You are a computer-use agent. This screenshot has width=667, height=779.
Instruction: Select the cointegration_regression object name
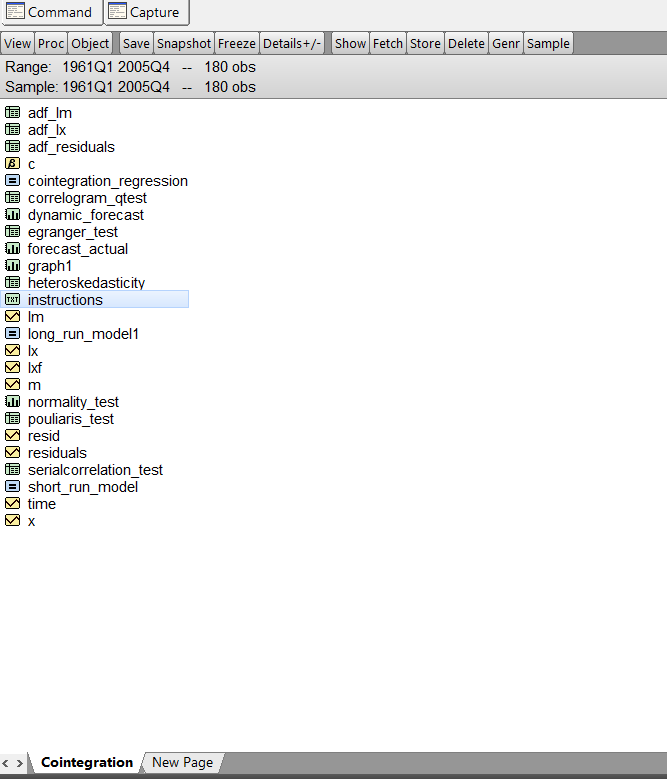click(108, 181)
